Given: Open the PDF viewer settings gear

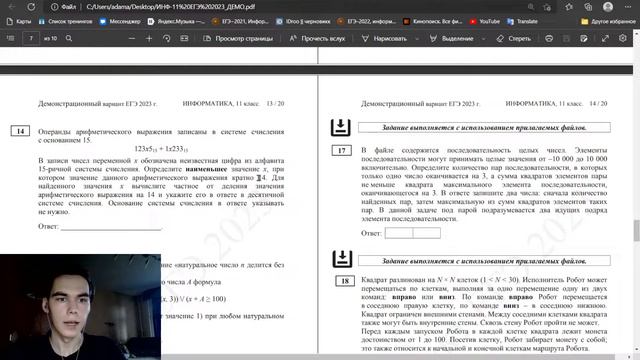Looking at the screenshot, I should coord(622,38).
